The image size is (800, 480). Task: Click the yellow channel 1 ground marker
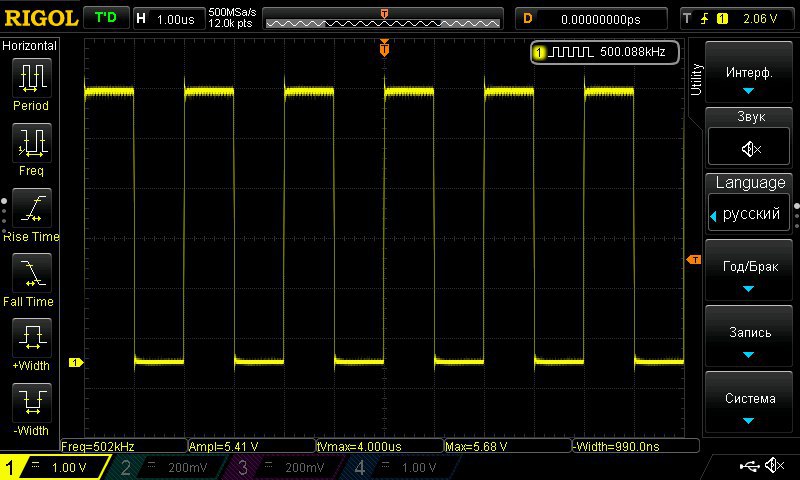(76, 362)
